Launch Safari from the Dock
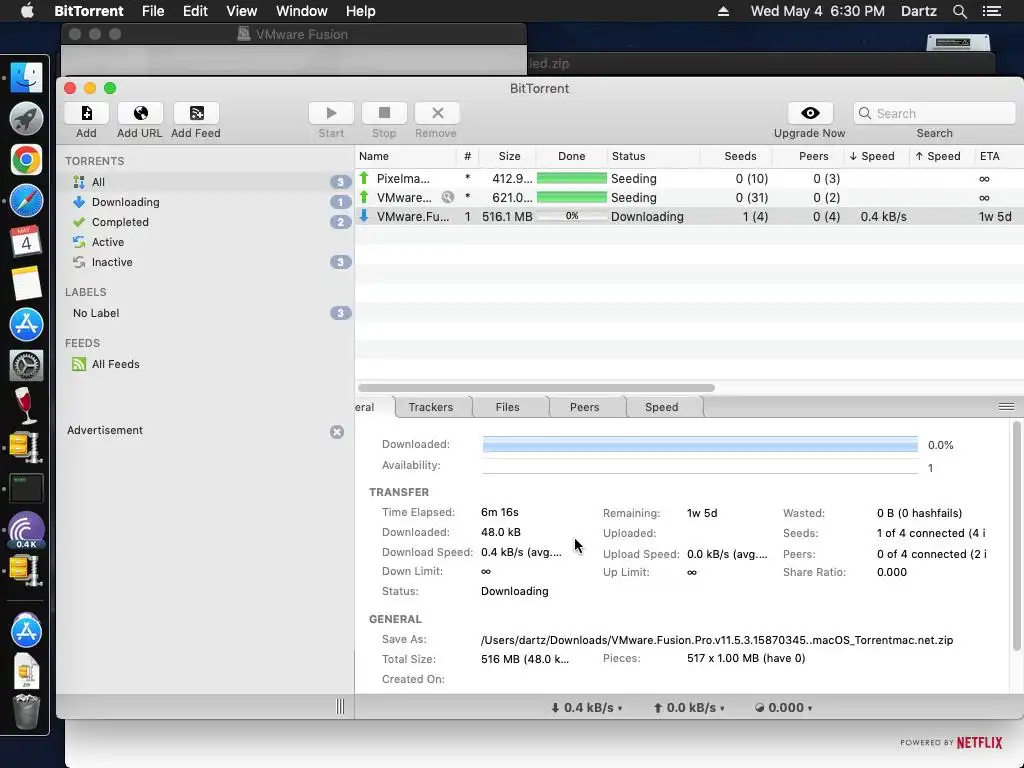1024x768 pixels. point(26,201)
